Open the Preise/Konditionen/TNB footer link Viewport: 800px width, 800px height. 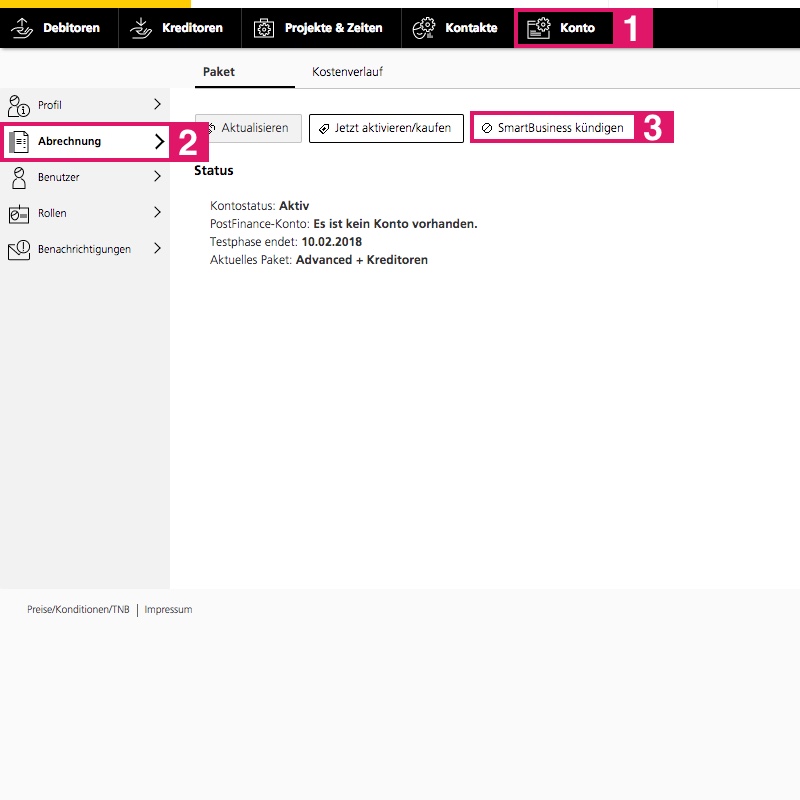[78, 609]
